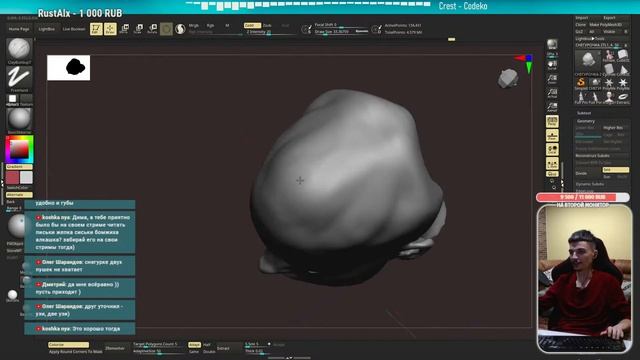Toggle the Smt option beside Divide
The width and height of the screenshot is (640, 360).
(616, 170)
